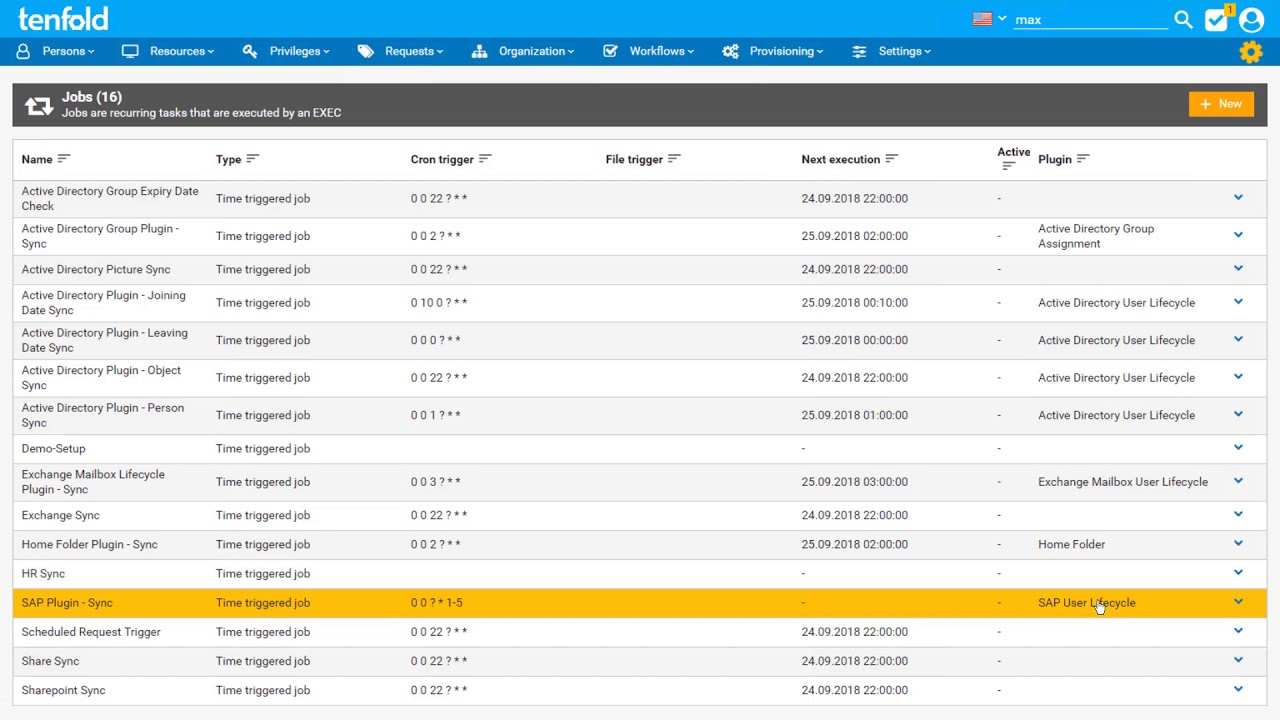The width and height of the screenshot is (1280, 720).
Task: Open the Privileges menu
Action: (286, 51)
